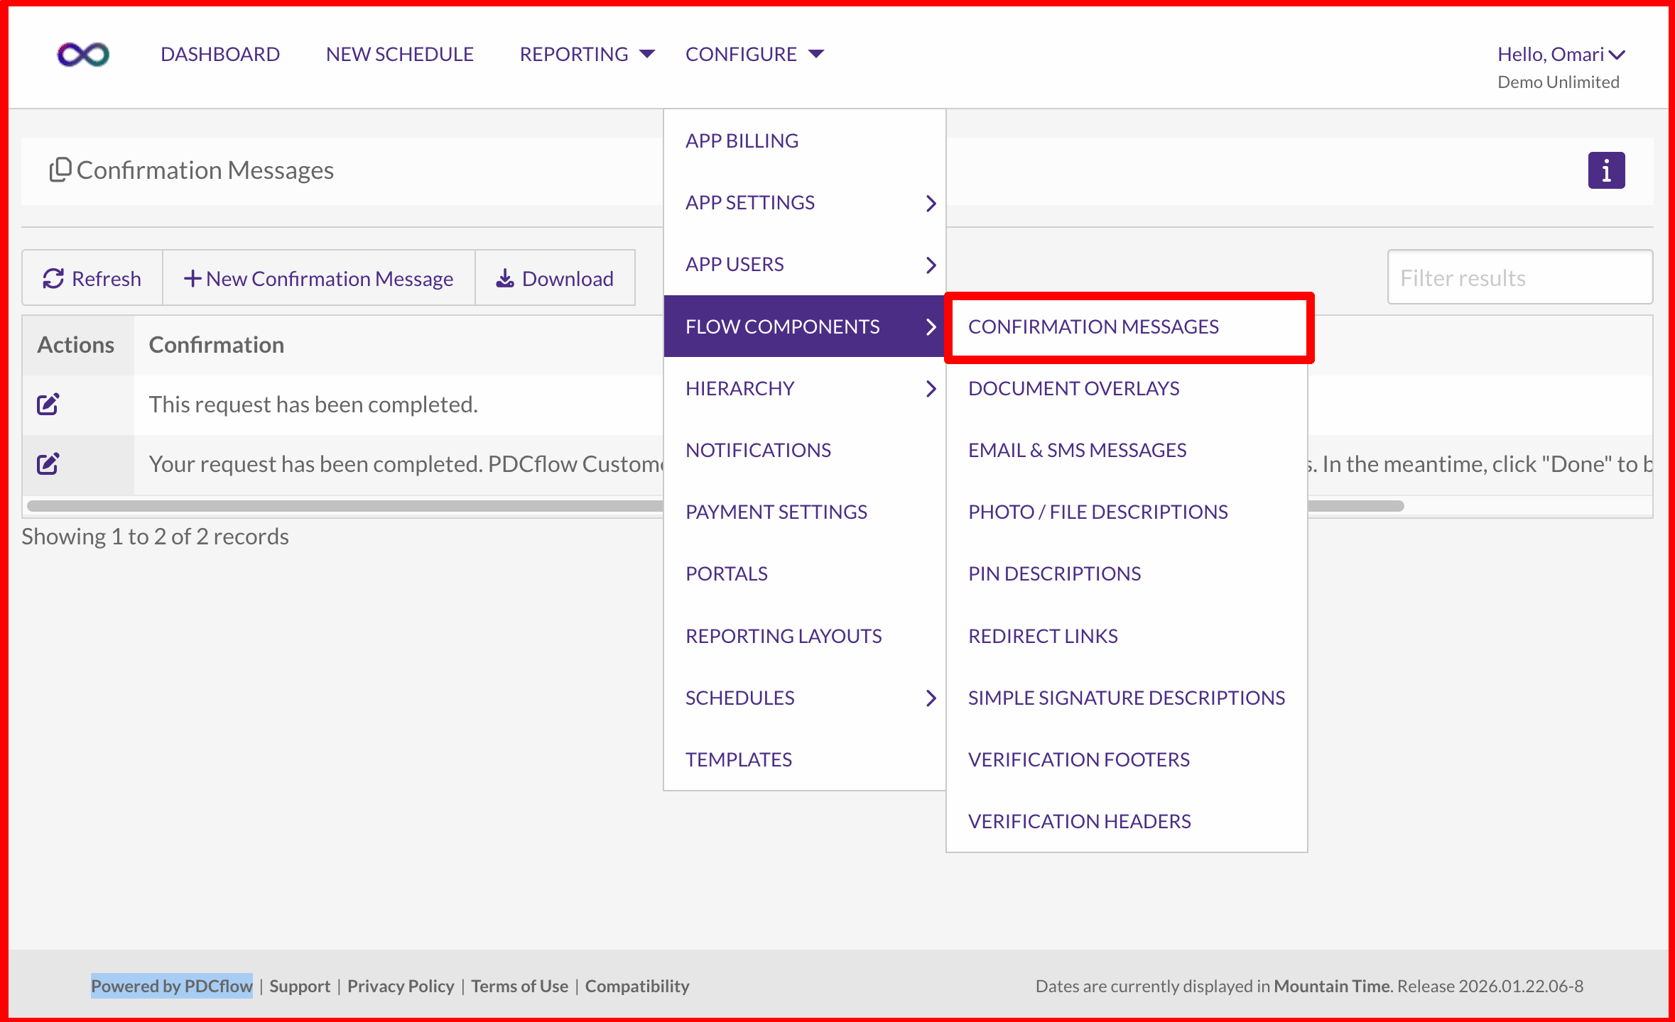Open Photo / File Descriptions entry
This screenshot has height=1022, width=1675.
(x=1127, y=512)
